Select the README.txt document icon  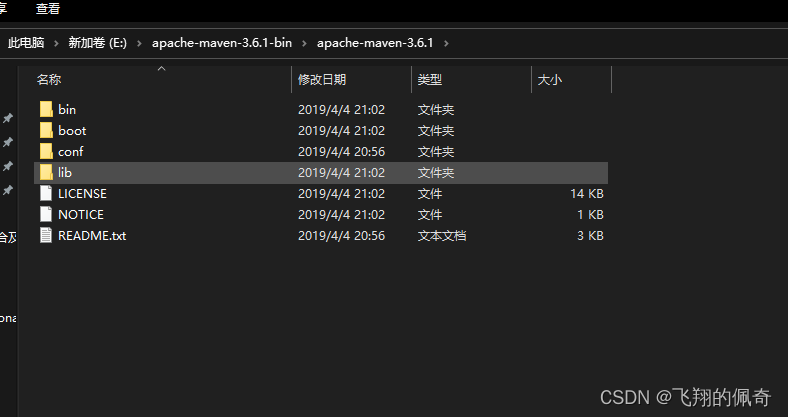(46, 236)
